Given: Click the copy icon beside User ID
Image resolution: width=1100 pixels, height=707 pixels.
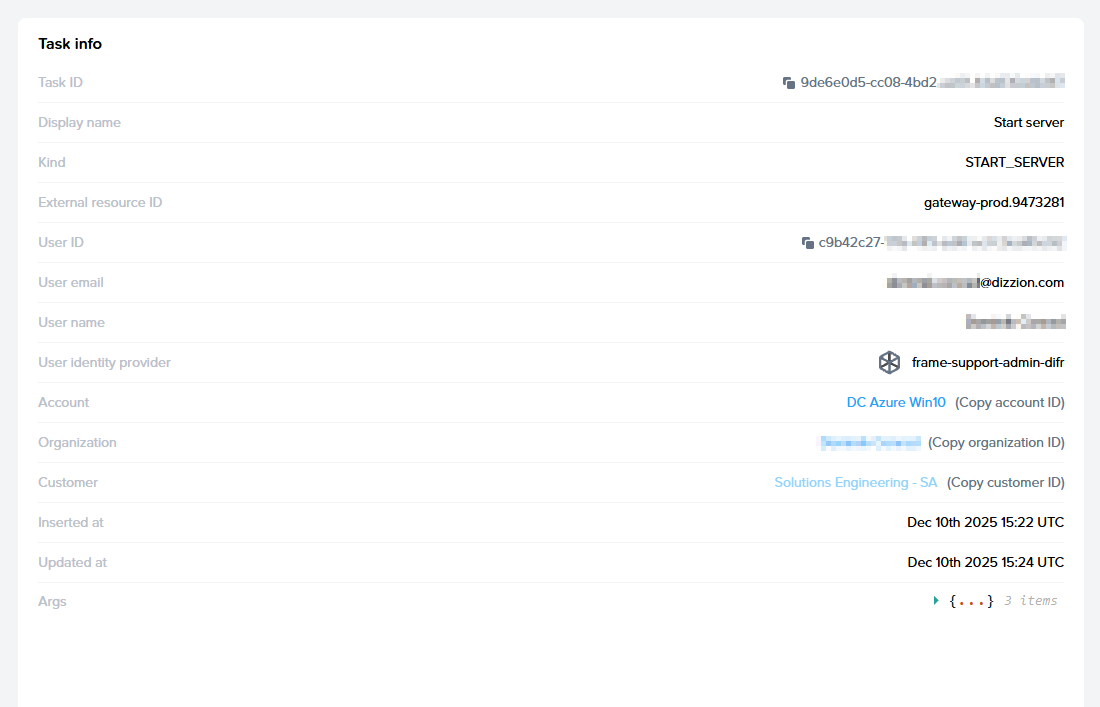Looking at the screenshot, I should [x=808, y=243].
